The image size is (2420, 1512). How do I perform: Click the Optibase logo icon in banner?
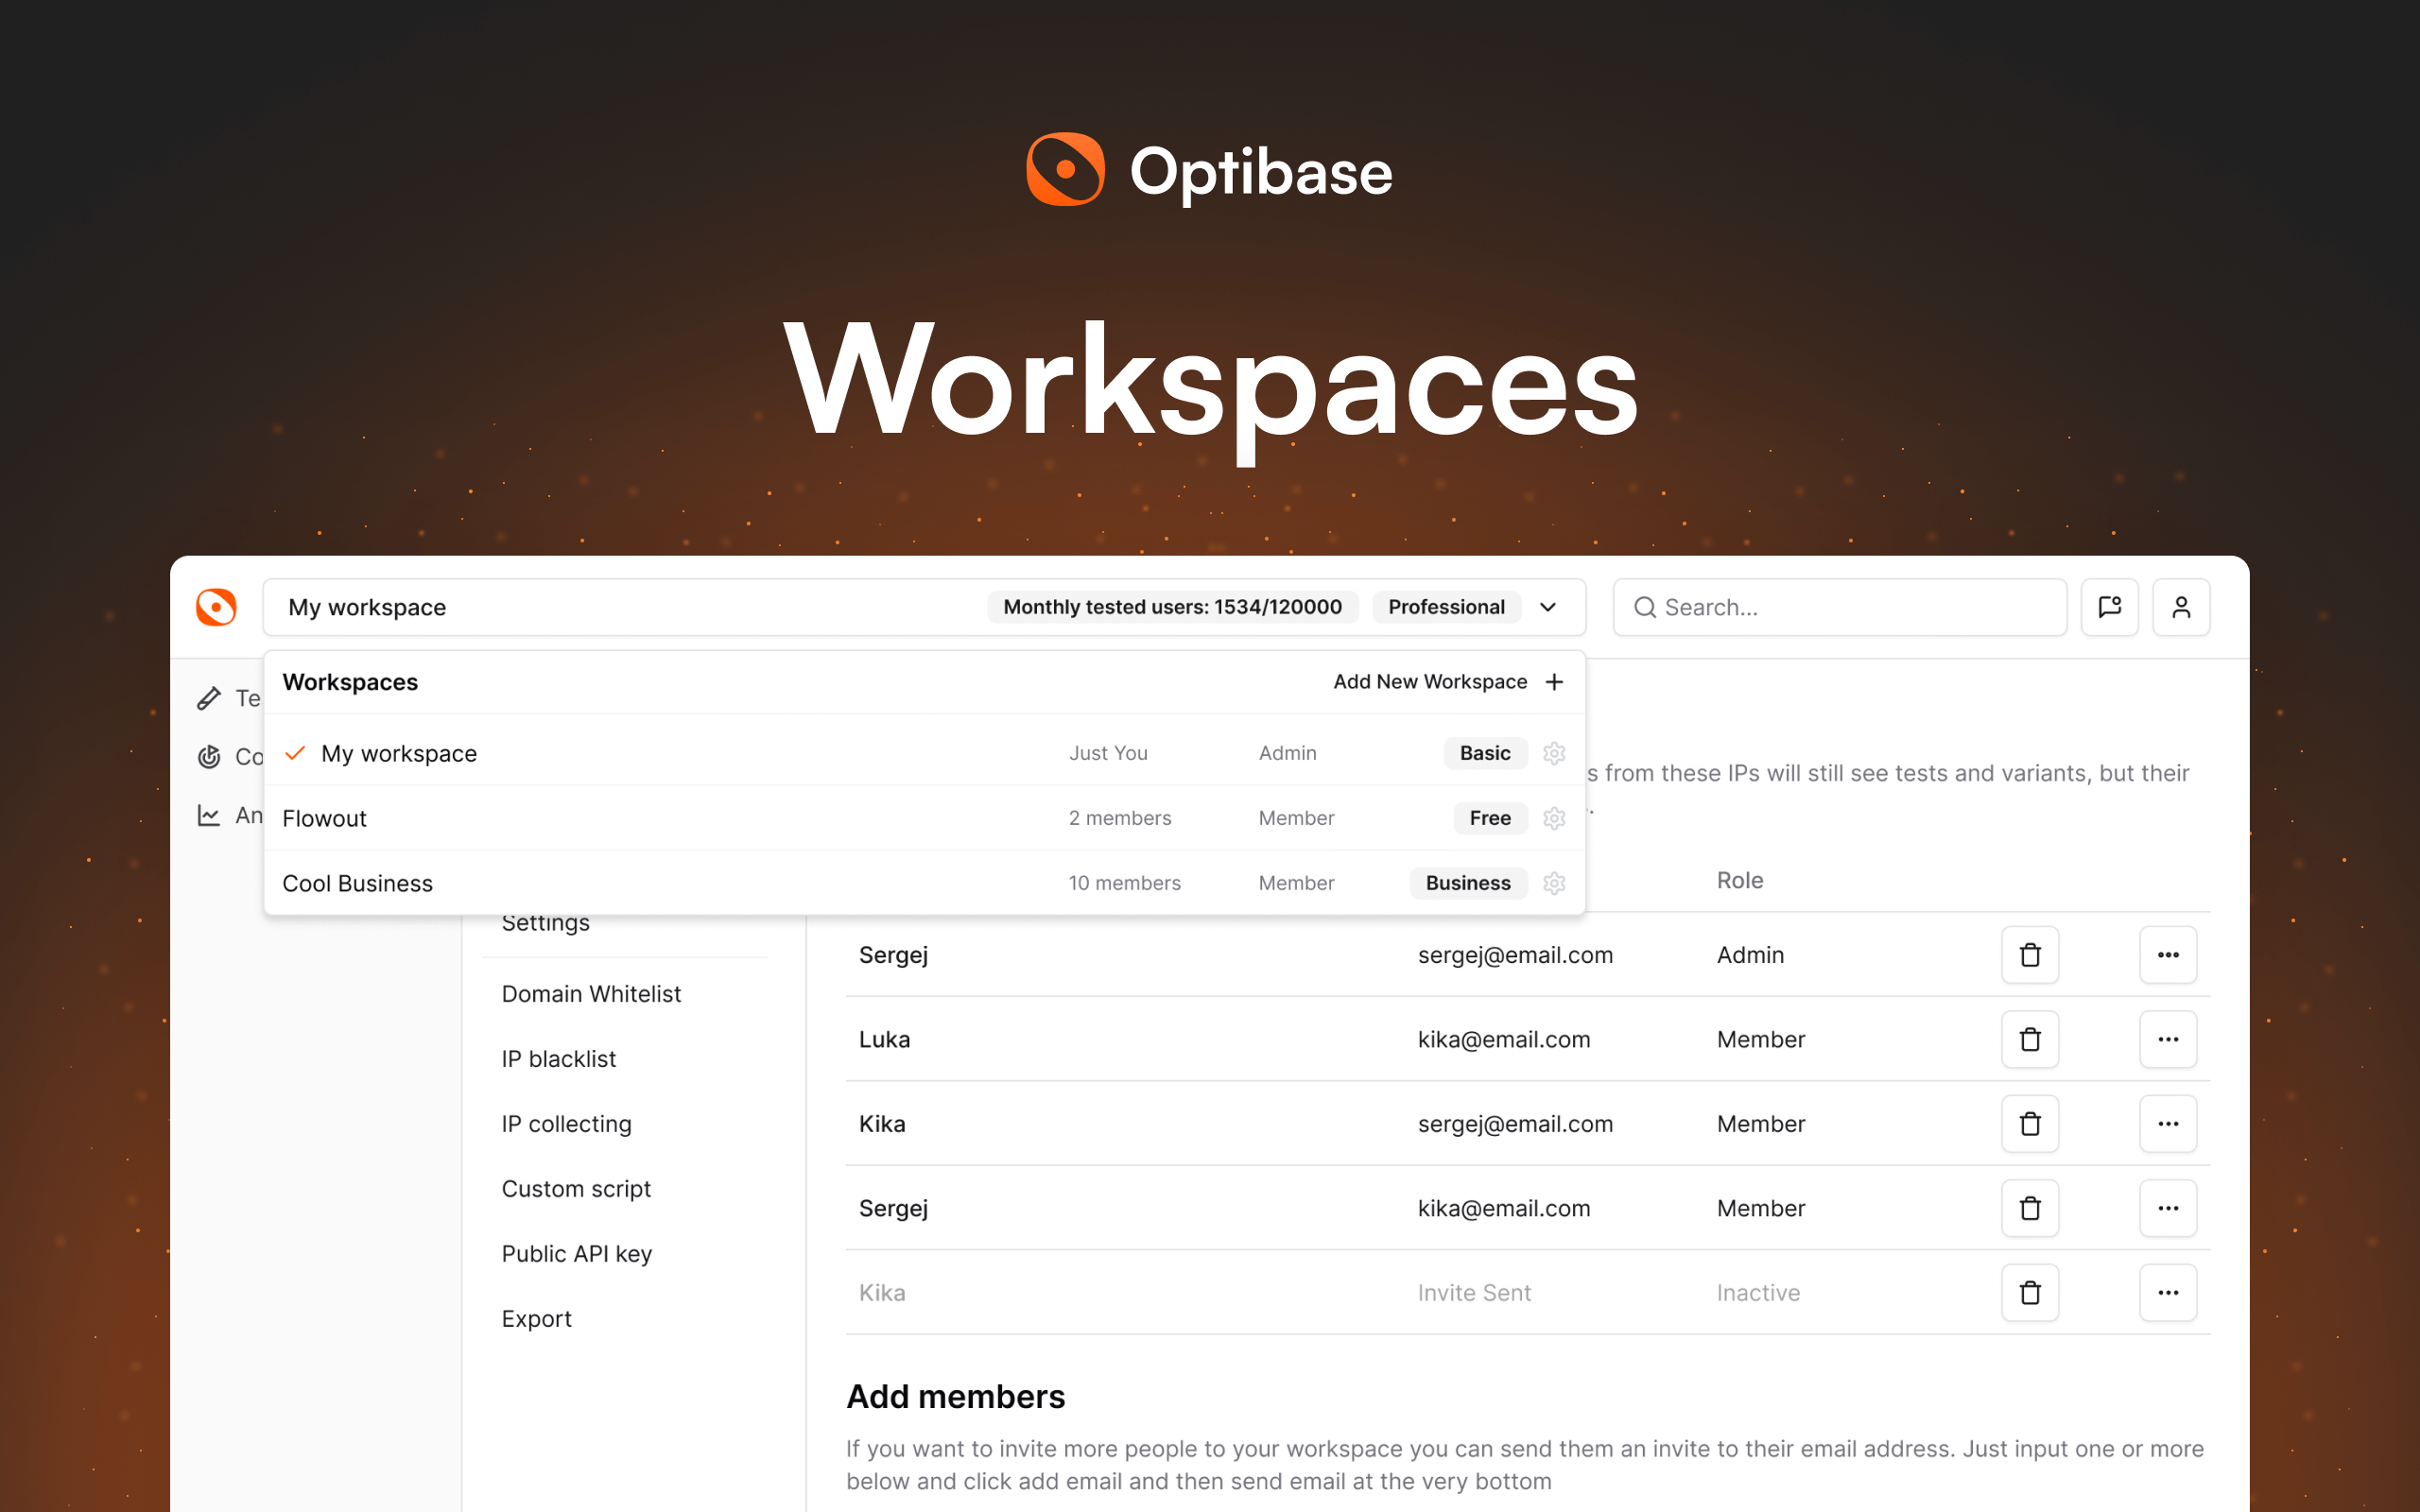coord(1065,169)
